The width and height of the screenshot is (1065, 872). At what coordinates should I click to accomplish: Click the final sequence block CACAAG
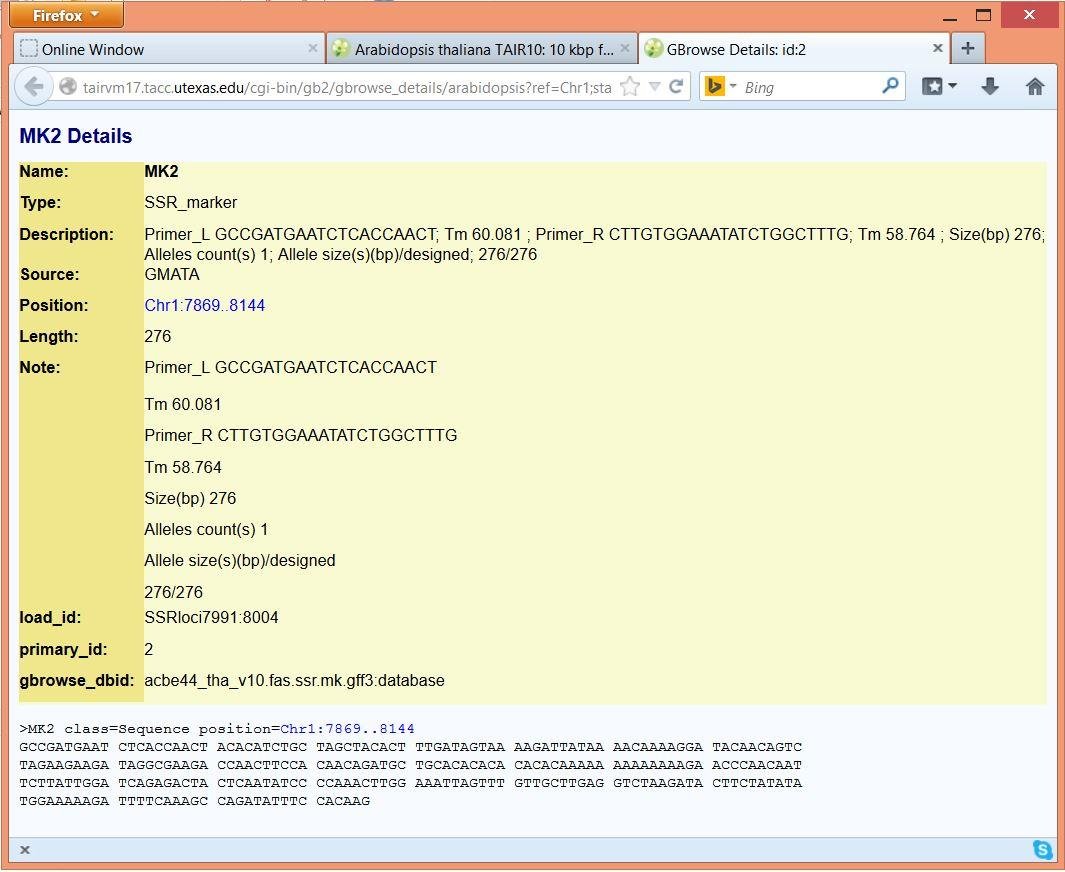pyautogui.click(x=343, y=801)
